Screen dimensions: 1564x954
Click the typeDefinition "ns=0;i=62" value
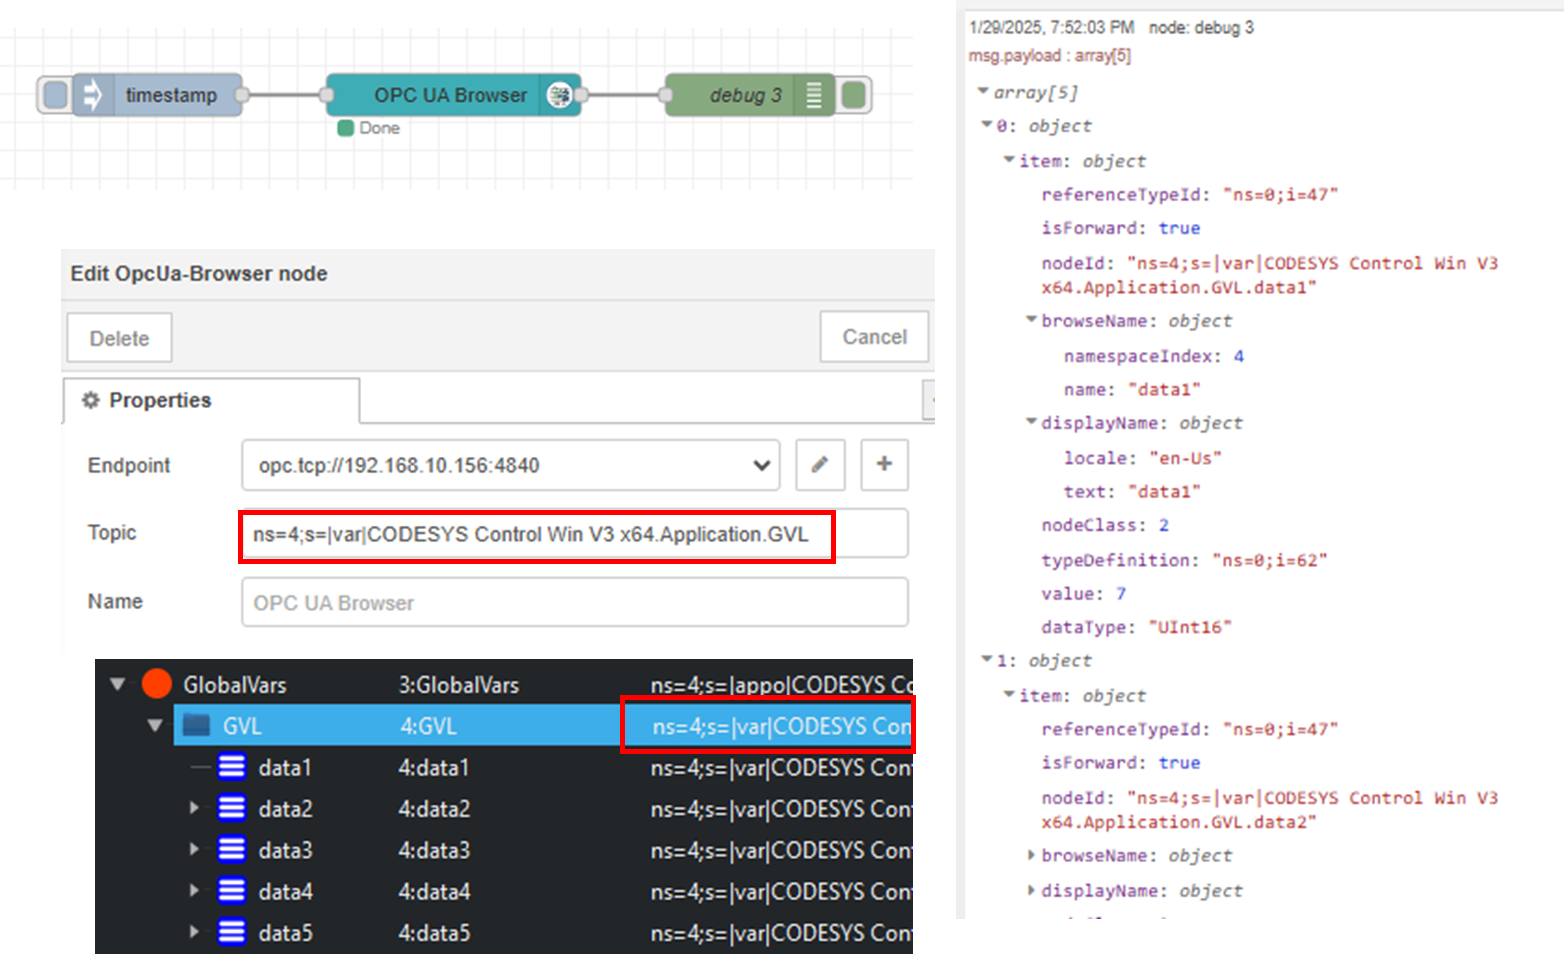point(1269,560)
